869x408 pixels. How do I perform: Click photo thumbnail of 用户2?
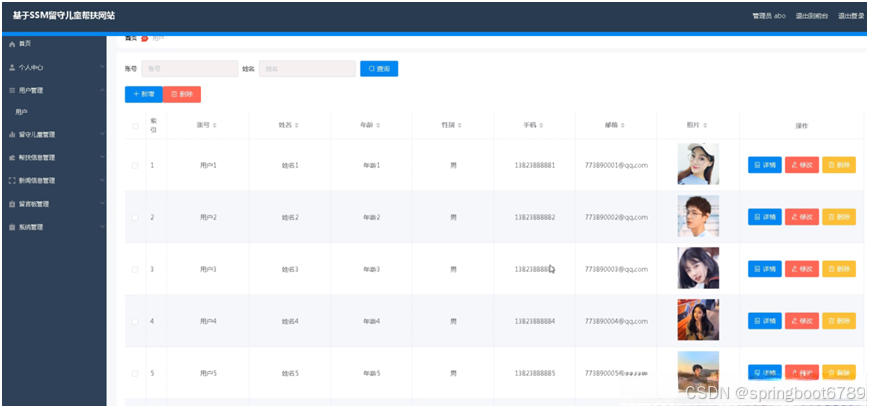point(698,216)
